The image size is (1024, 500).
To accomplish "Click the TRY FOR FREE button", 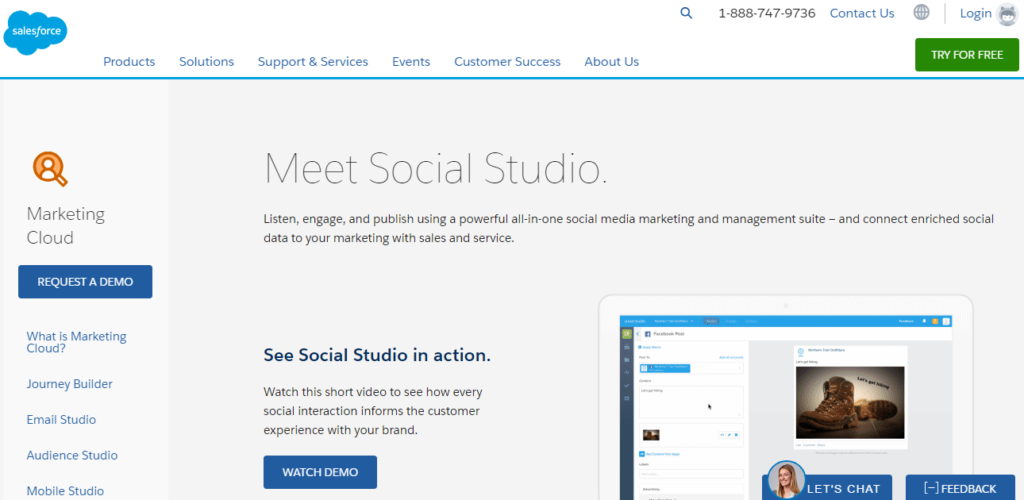I will coord(967,55).
